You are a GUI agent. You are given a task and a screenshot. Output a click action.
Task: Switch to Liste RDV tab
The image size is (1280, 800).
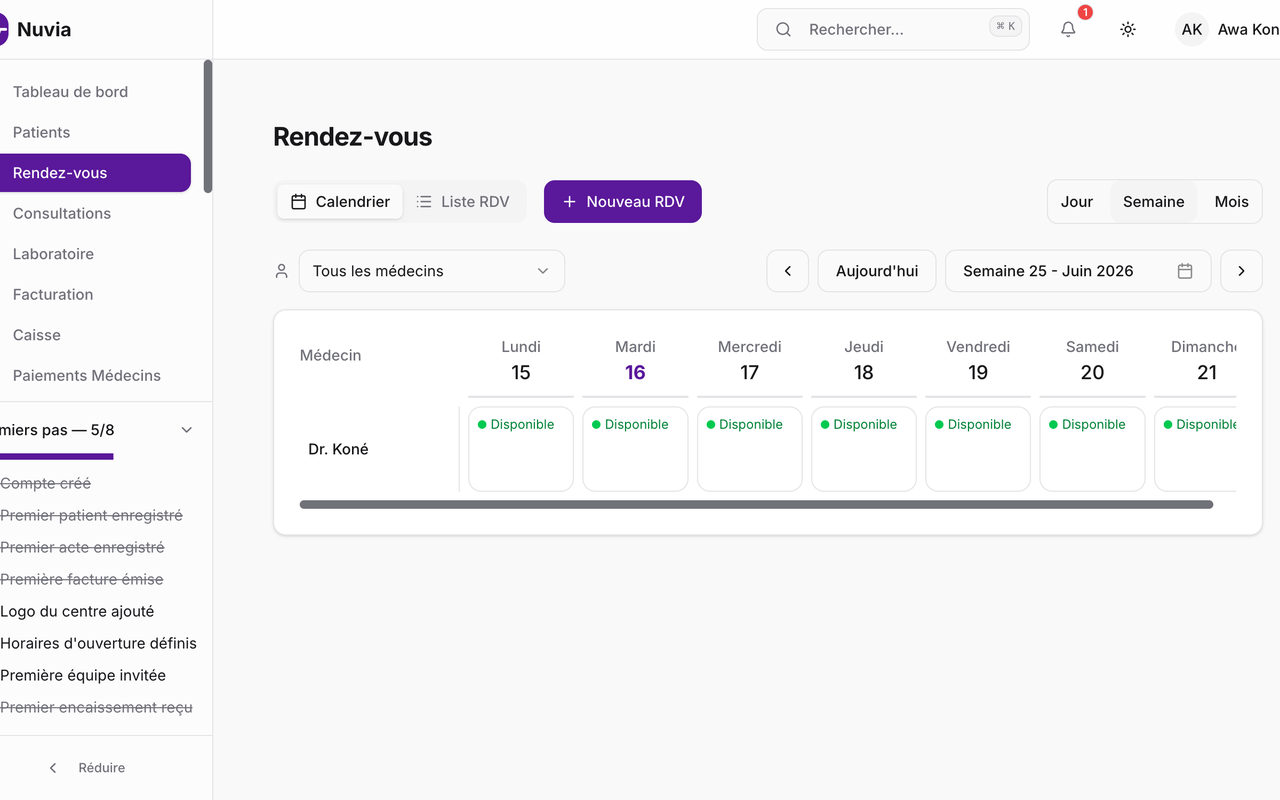(463, 202)
